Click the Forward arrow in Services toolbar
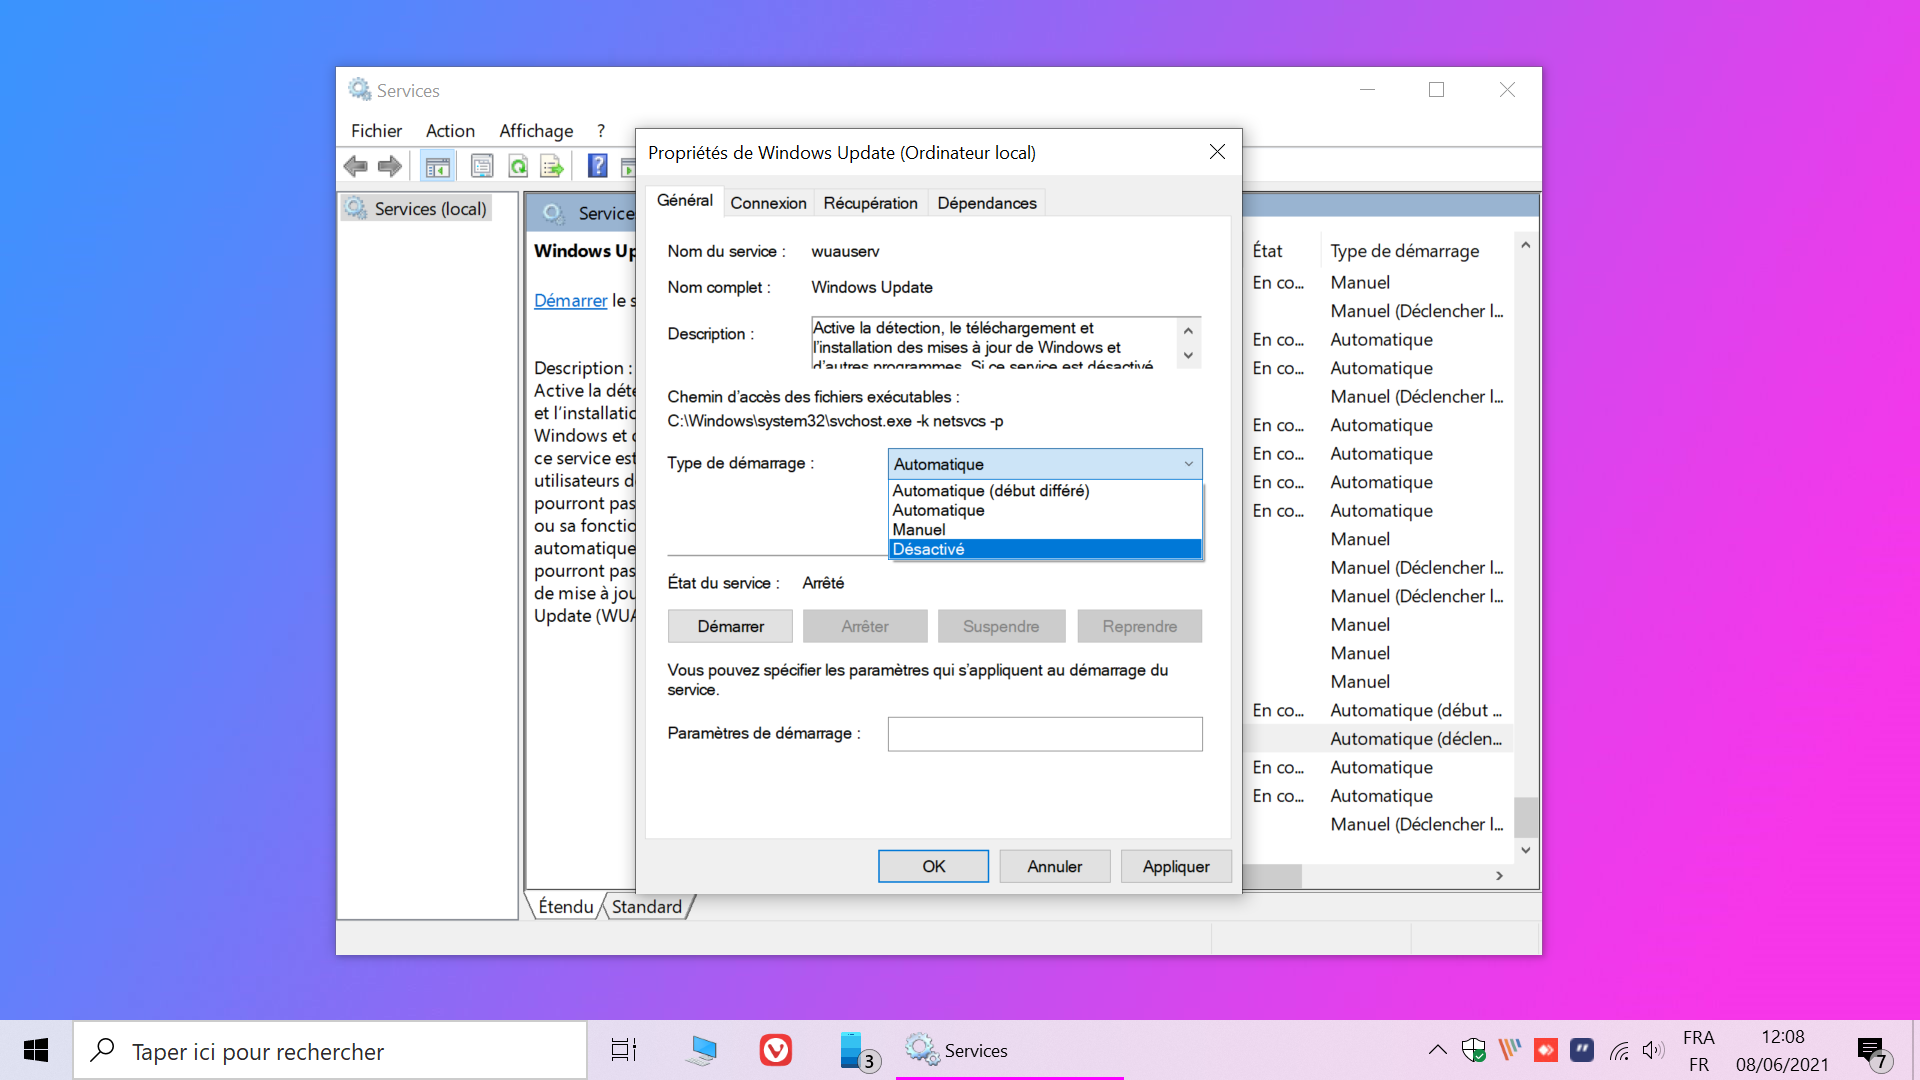Image resolution: width=1920 pixels, height=1080 pixels. click(390, 166)
